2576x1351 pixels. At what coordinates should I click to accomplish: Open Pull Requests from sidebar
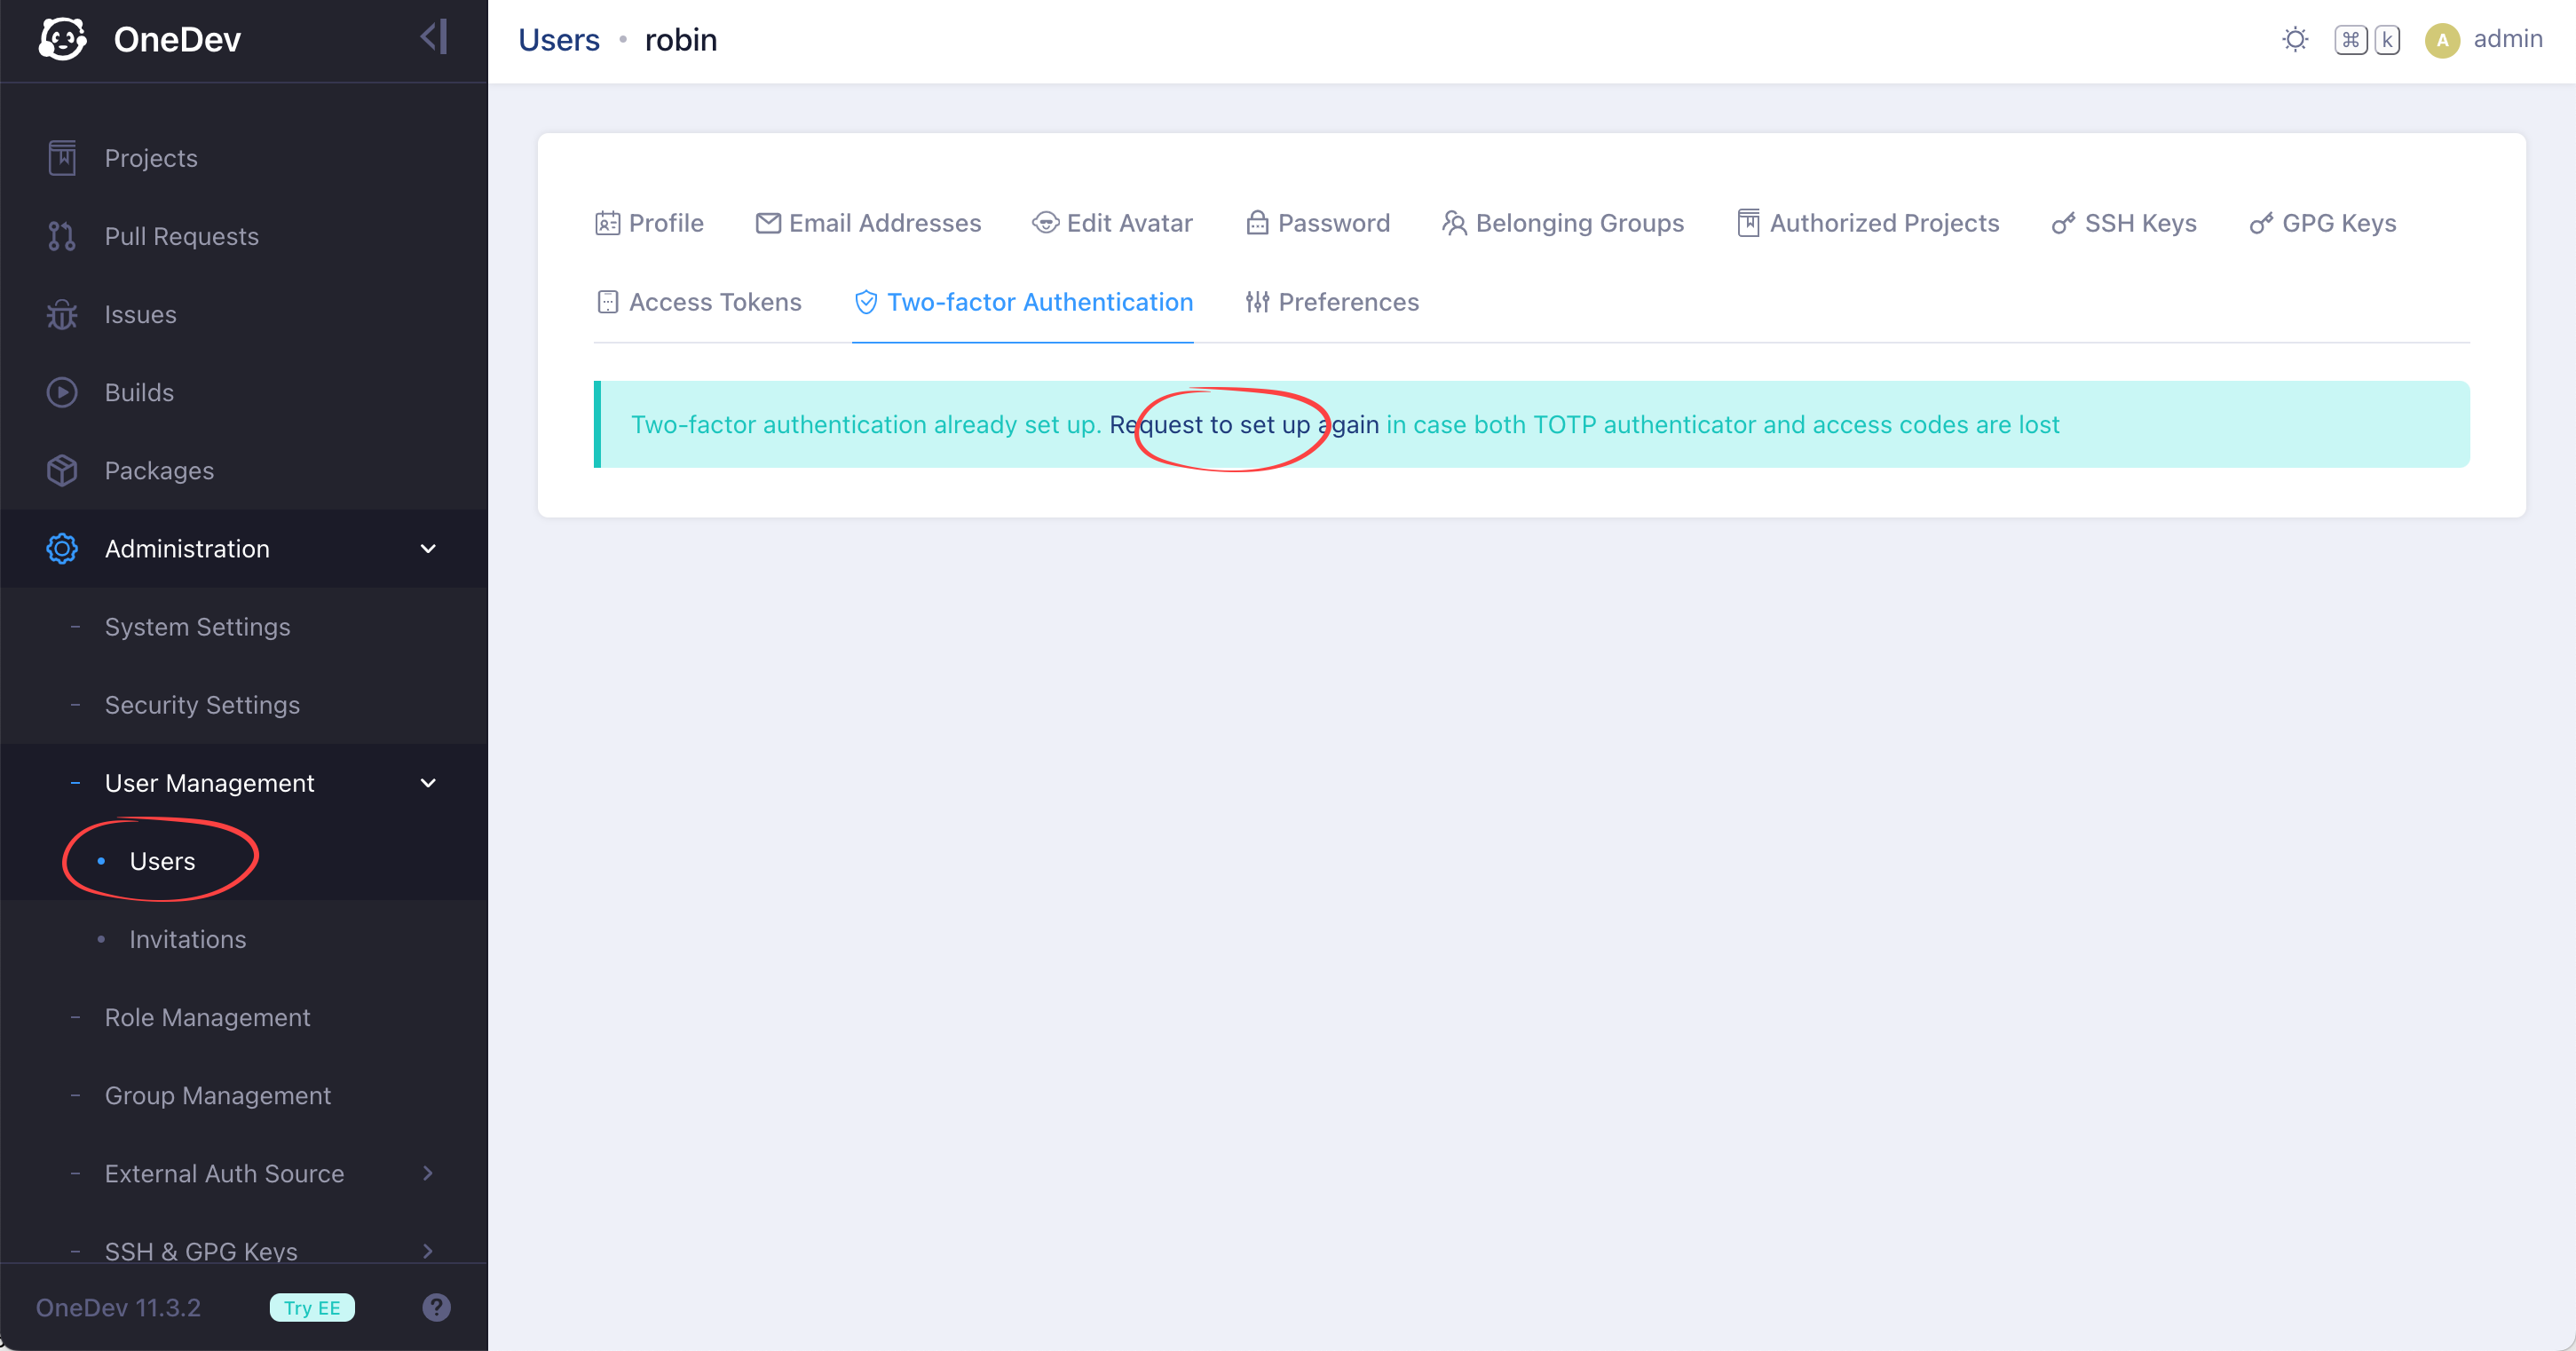pos(181,236)
